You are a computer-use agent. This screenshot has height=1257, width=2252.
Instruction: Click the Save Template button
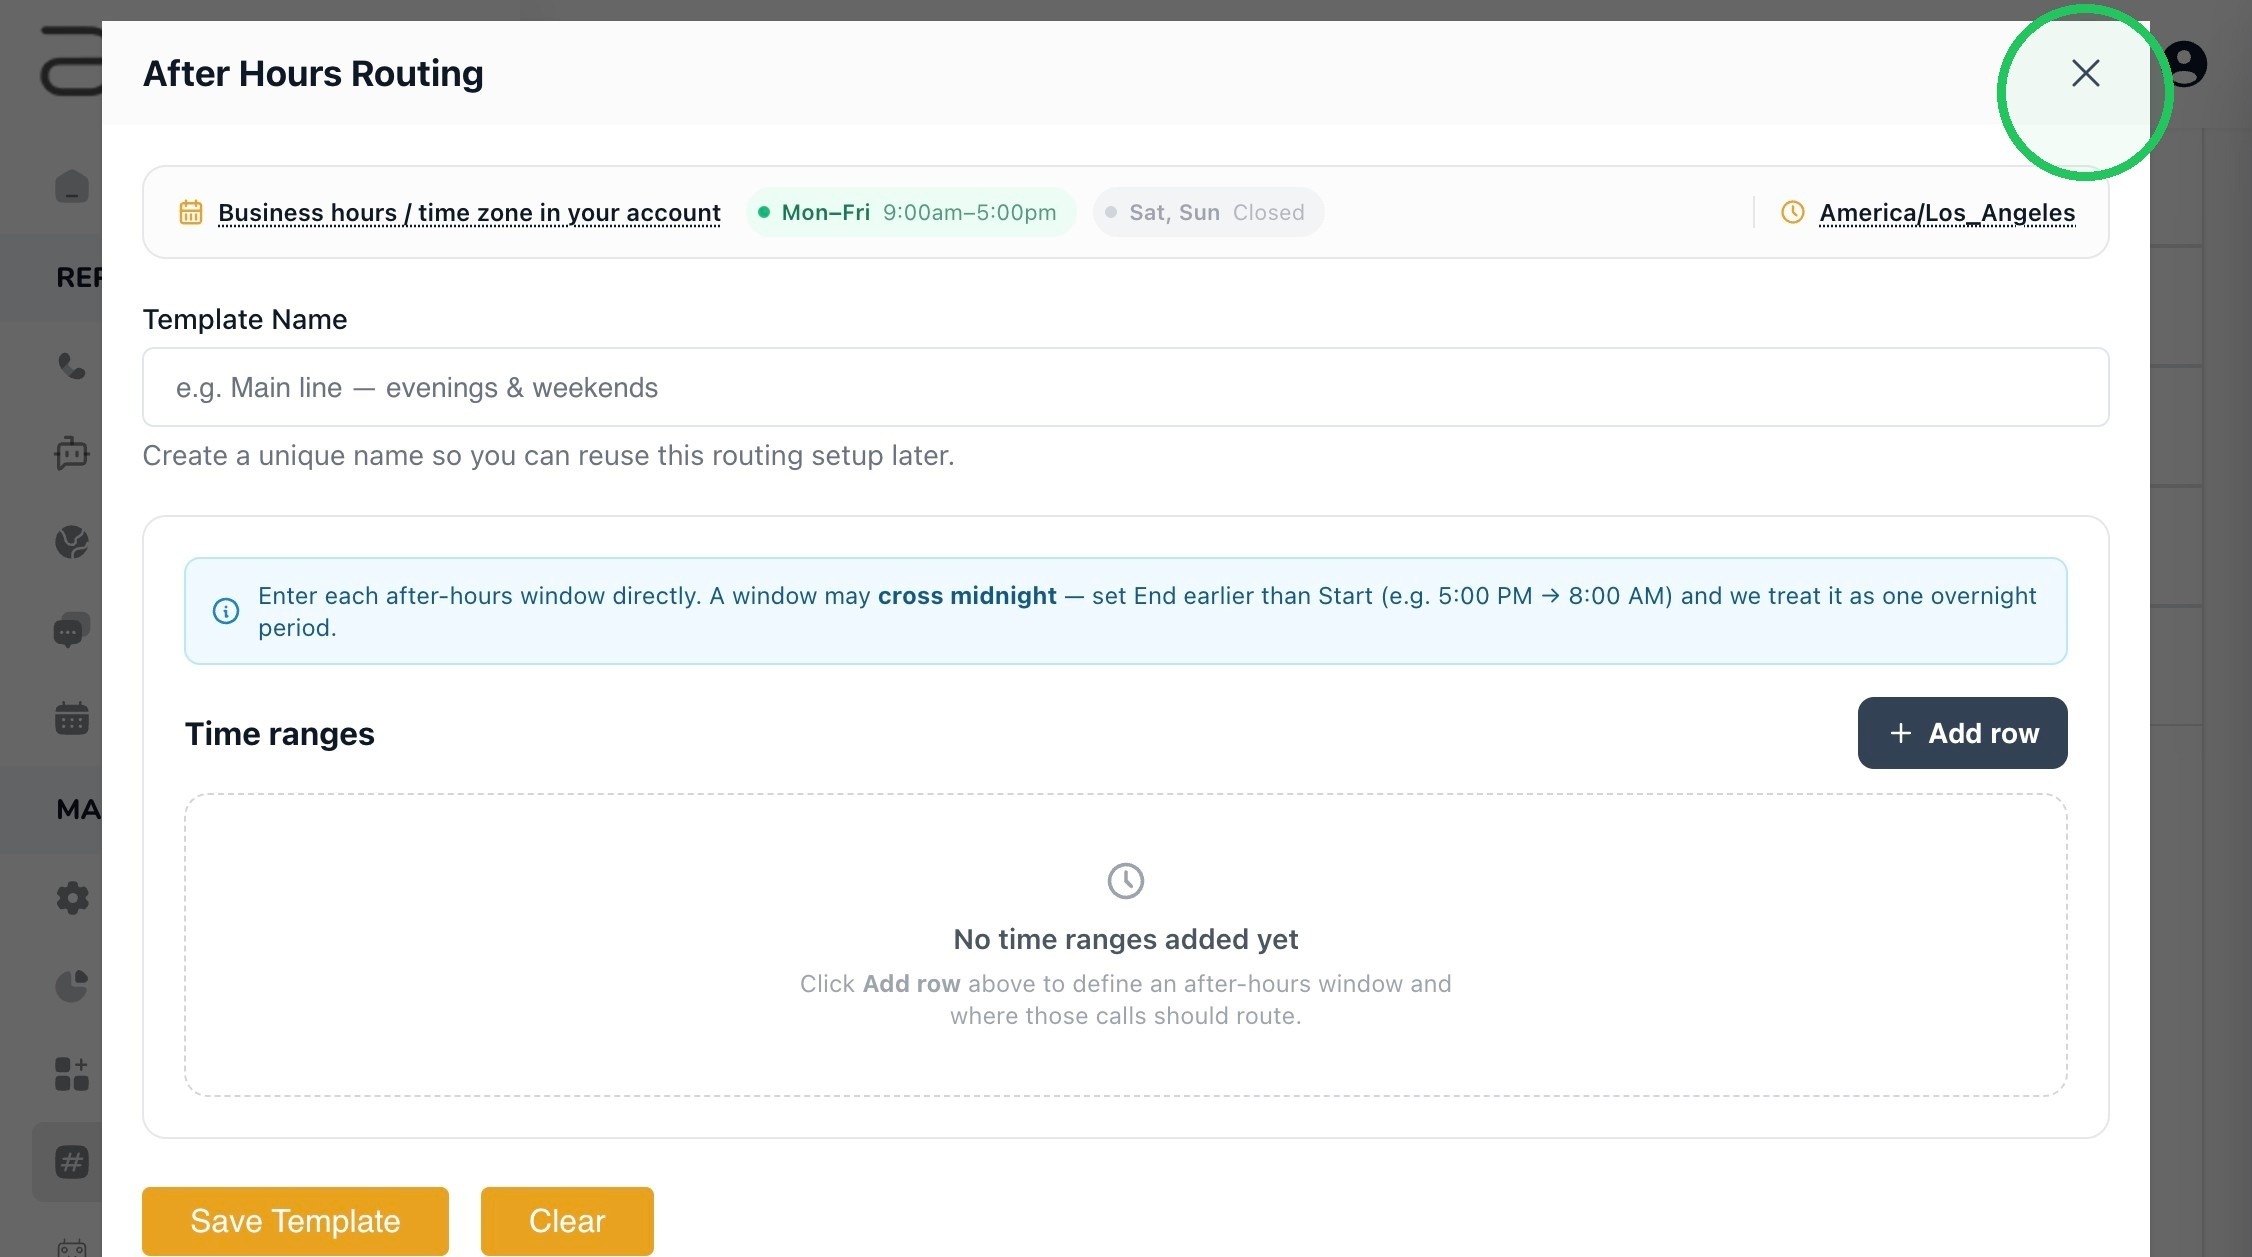point(295,1221)
